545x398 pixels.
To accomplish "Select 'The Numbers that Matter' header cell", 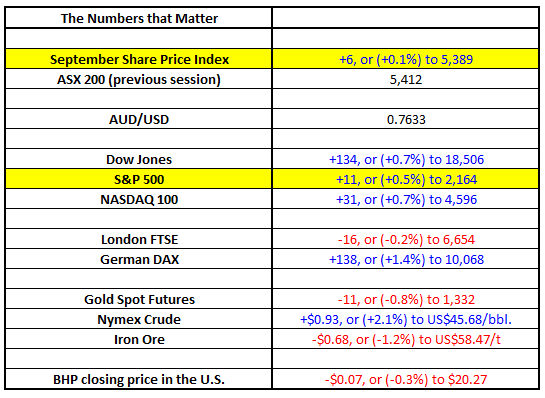I will (139, 18).
